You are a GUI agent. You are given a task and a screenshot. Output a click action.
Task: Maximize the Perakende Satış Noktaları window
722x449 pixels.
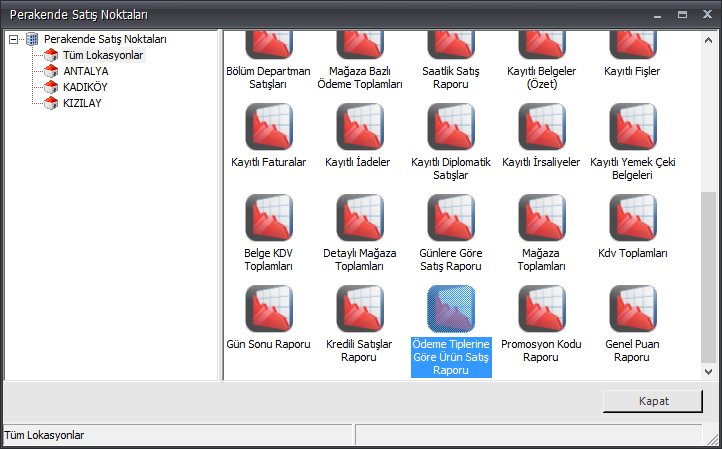pos(682,15)
